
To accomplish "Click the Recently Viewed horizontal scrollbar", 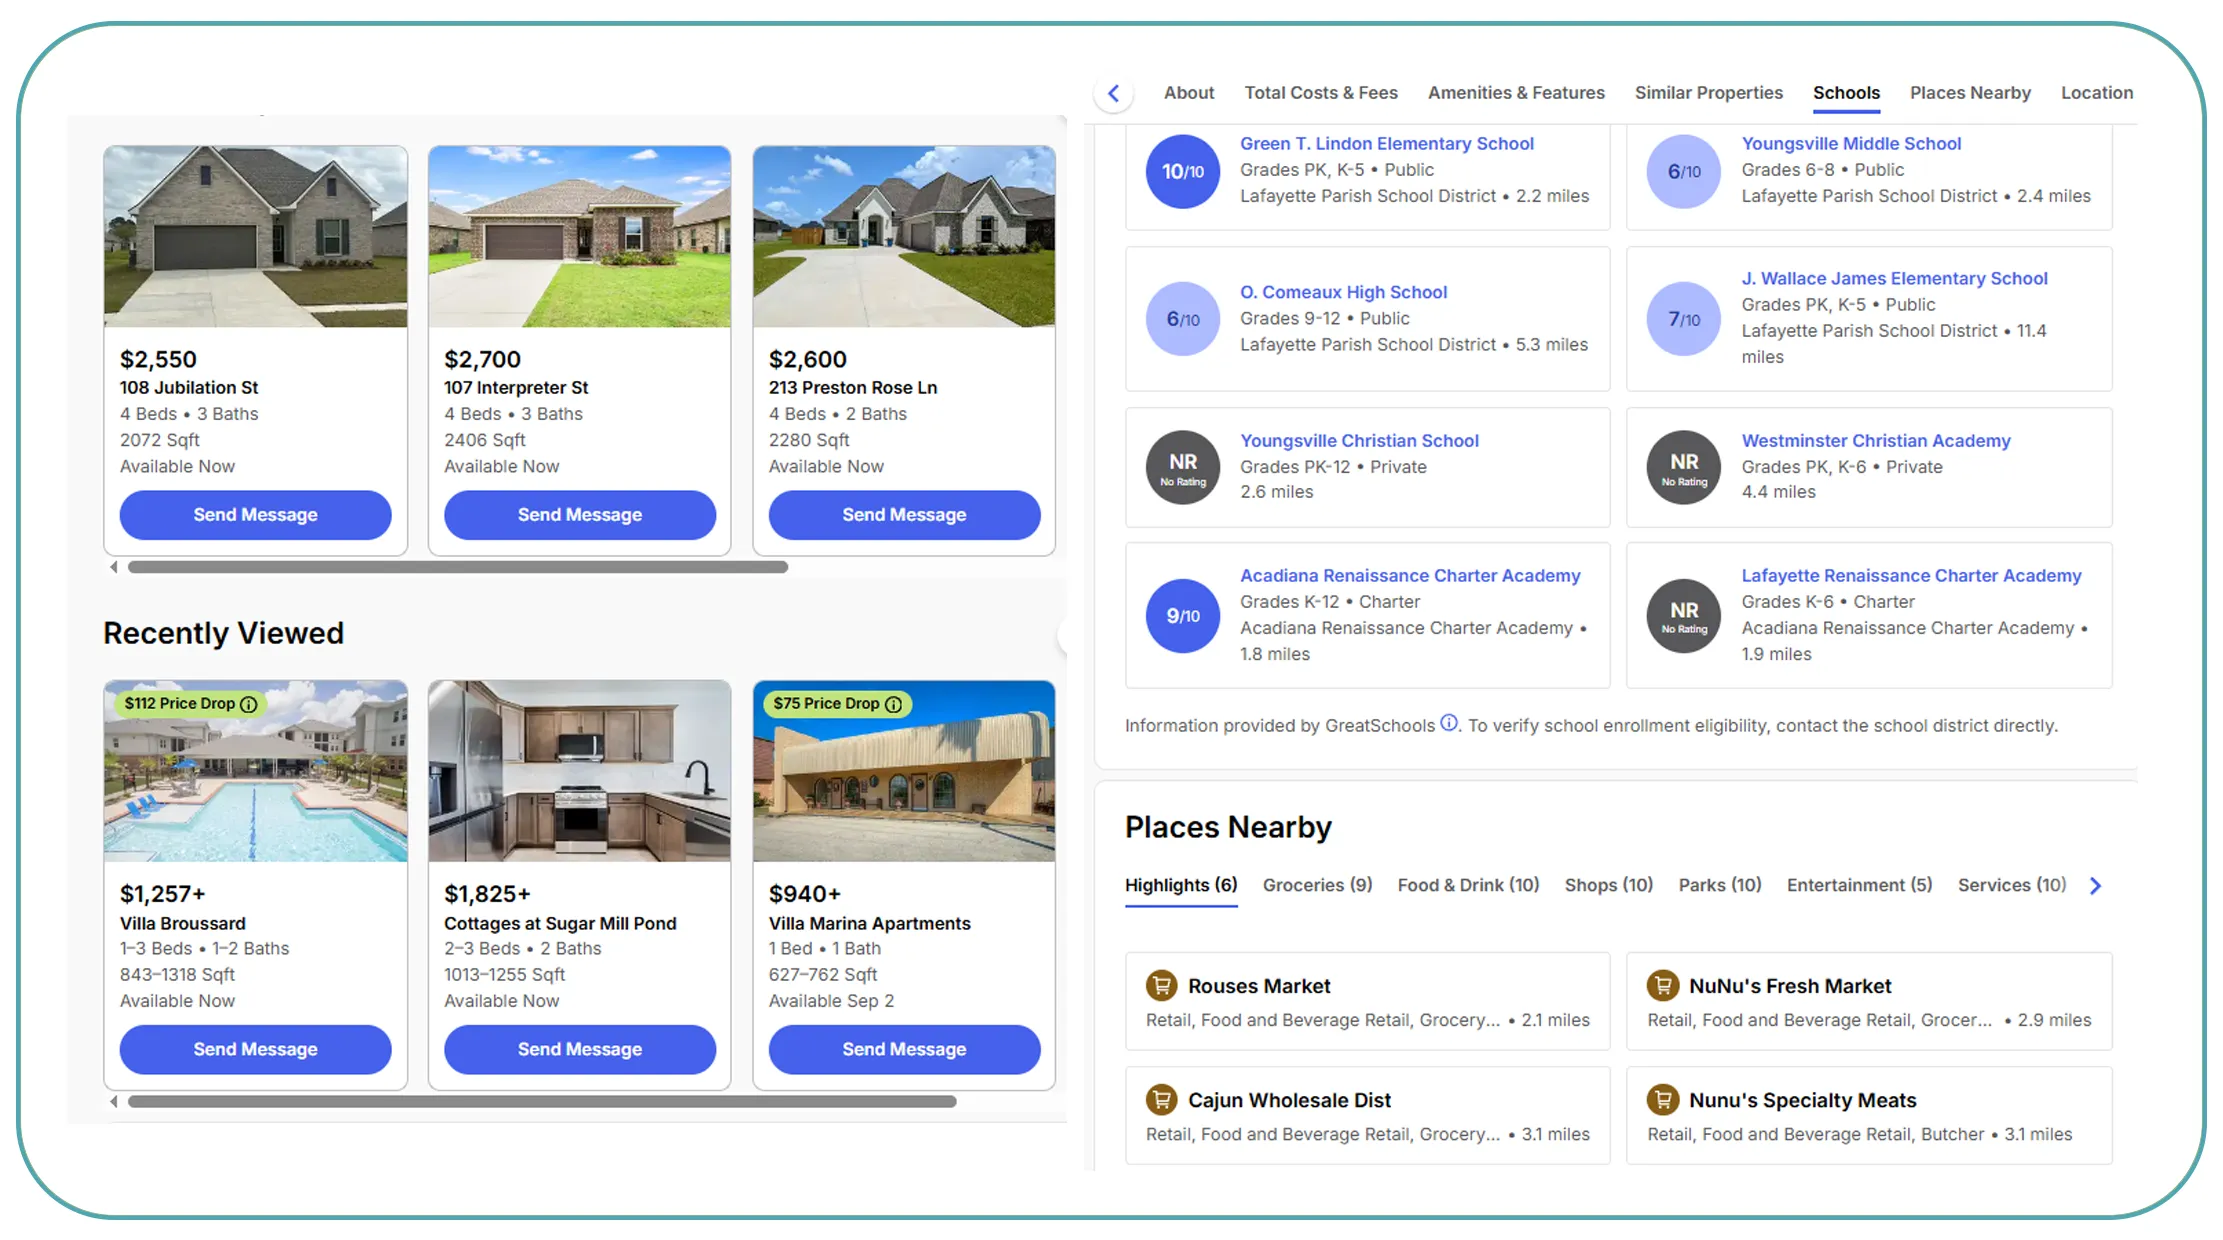I will 542,1101.
